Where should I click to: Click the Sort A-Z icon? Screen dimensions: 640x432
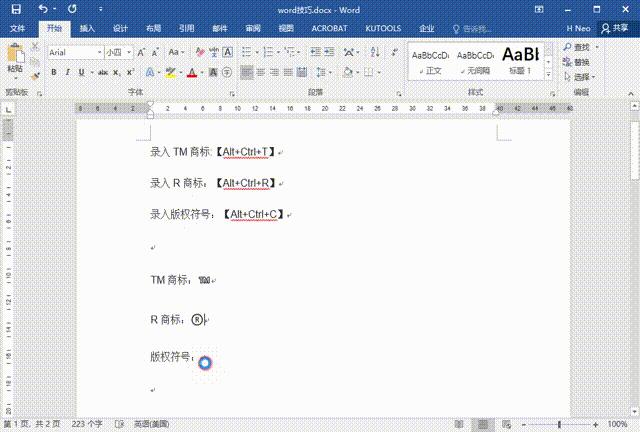(375, 52)
